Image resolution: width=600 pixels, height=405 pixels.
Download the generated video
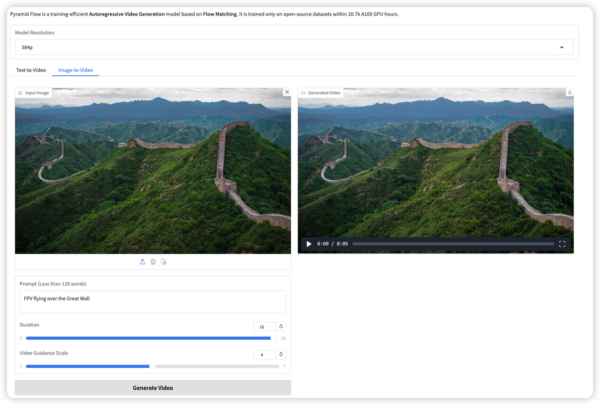[569, 92]
